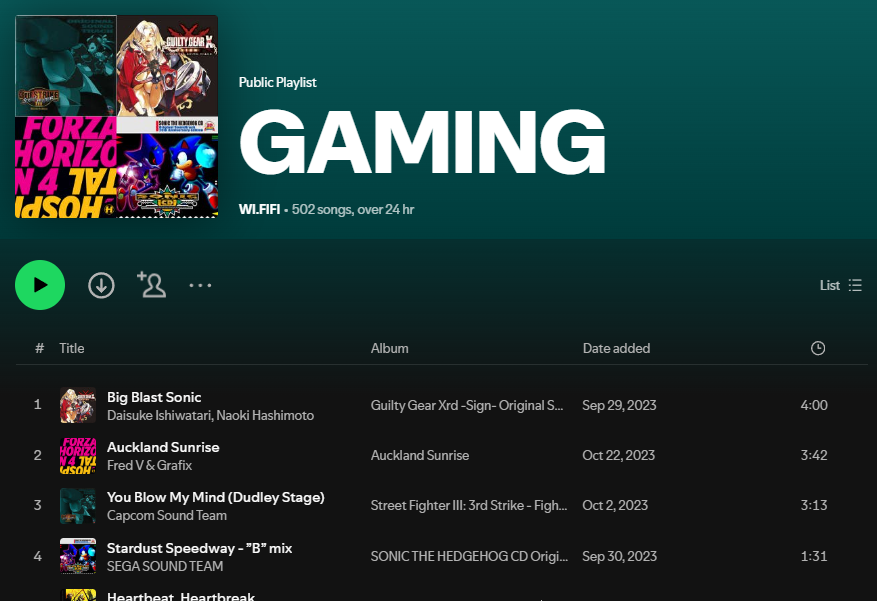Viewport: 877px width, 601px height.
Task: Select the Heartbeat, Heartbreak track
Action: pos(181,596)
